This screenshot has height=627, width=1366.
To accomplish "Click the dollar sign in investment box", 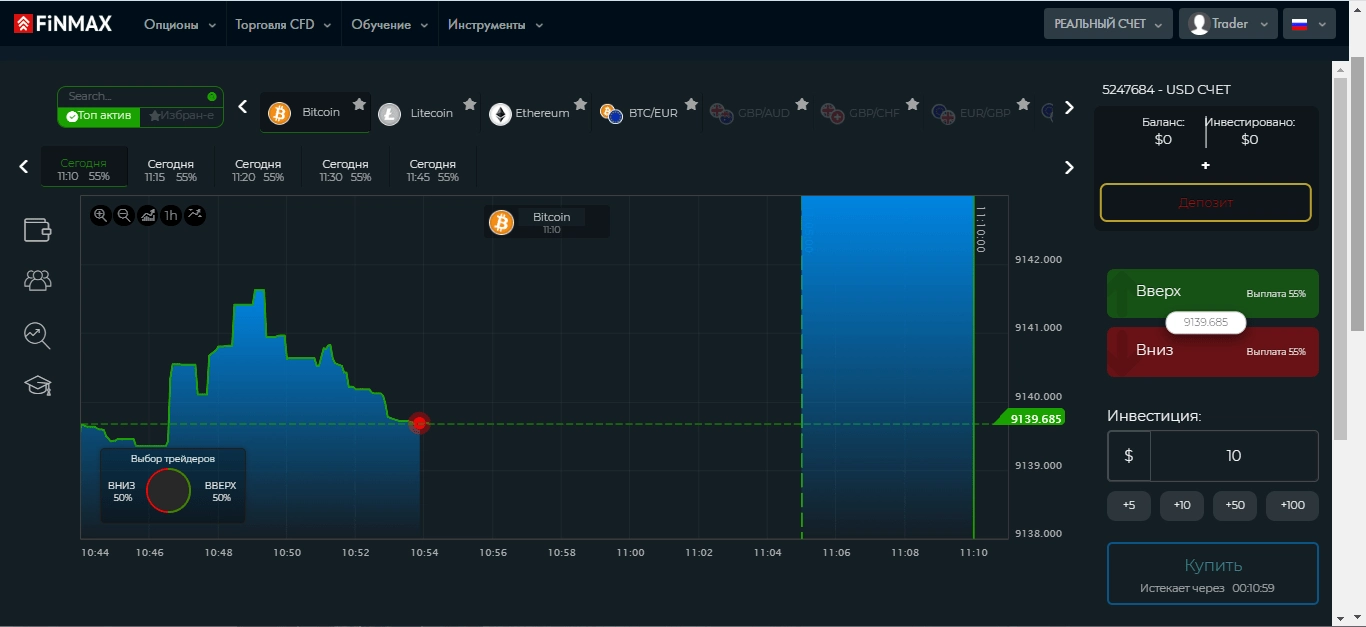I will point(1129,456).
